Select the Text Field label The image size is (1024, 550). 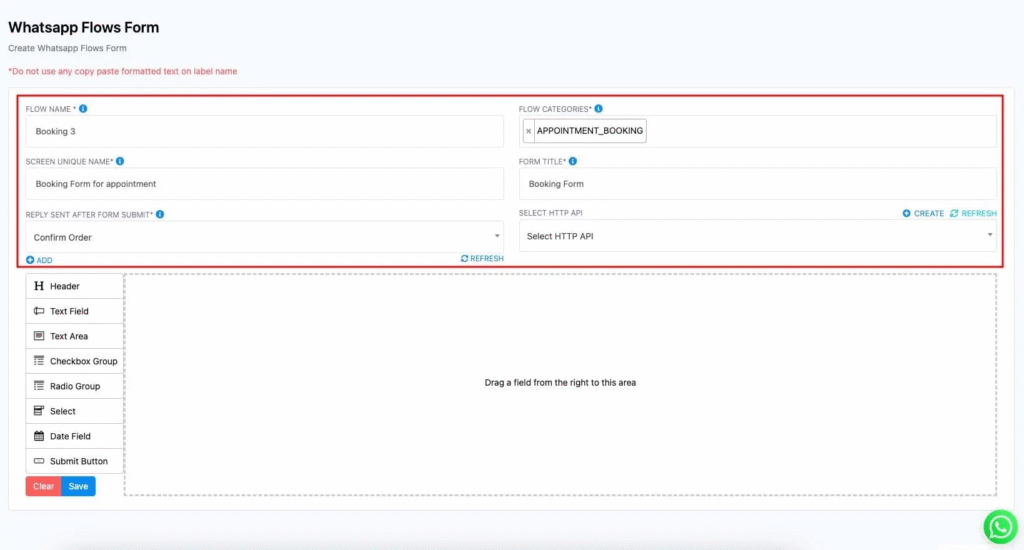click(x=69, y=311)
